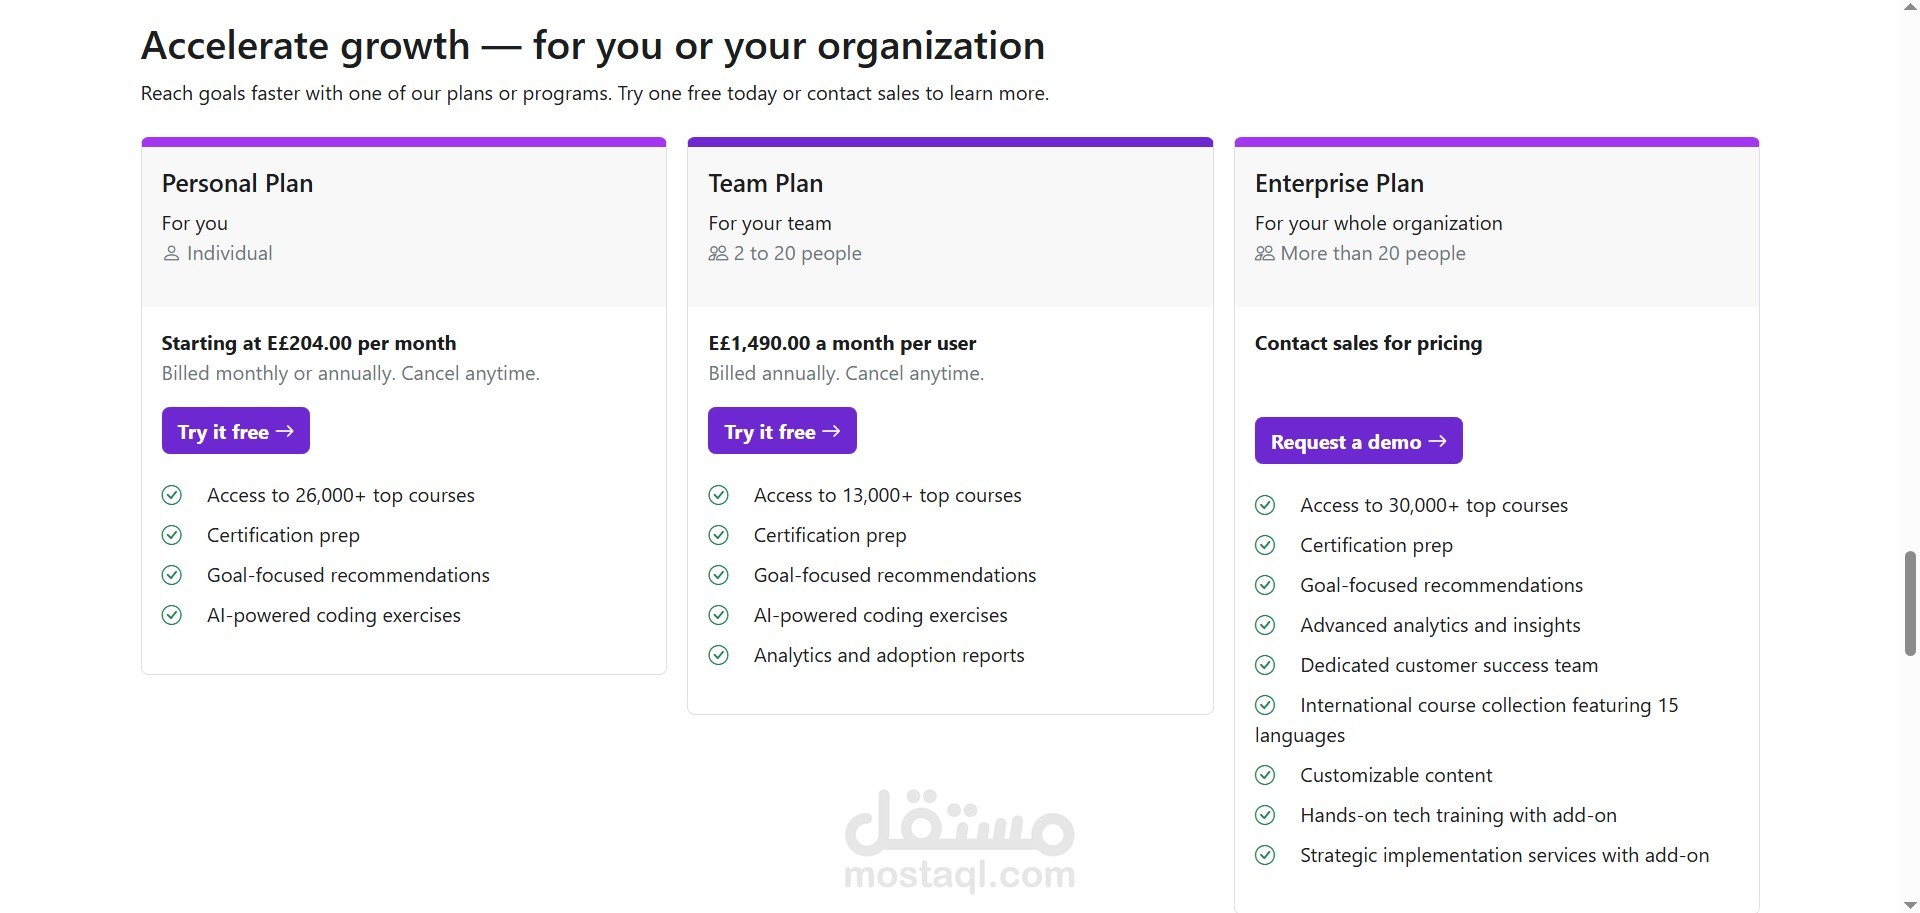Click checkmark icon beside Customizable content
The width and height of the screenshot is (1920, 913).
click(1265, 775)
